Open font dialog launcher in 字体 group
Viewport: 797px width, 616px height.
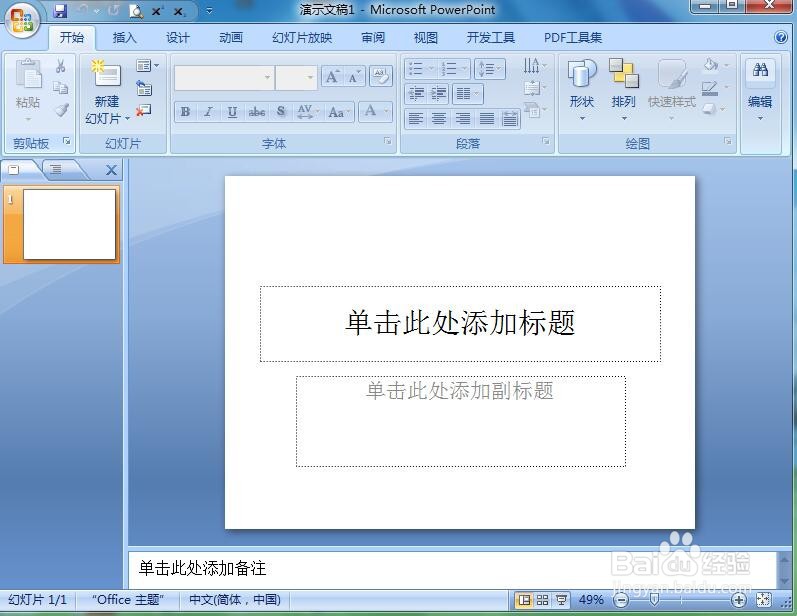pyautogui.click(x=387, y=141)
